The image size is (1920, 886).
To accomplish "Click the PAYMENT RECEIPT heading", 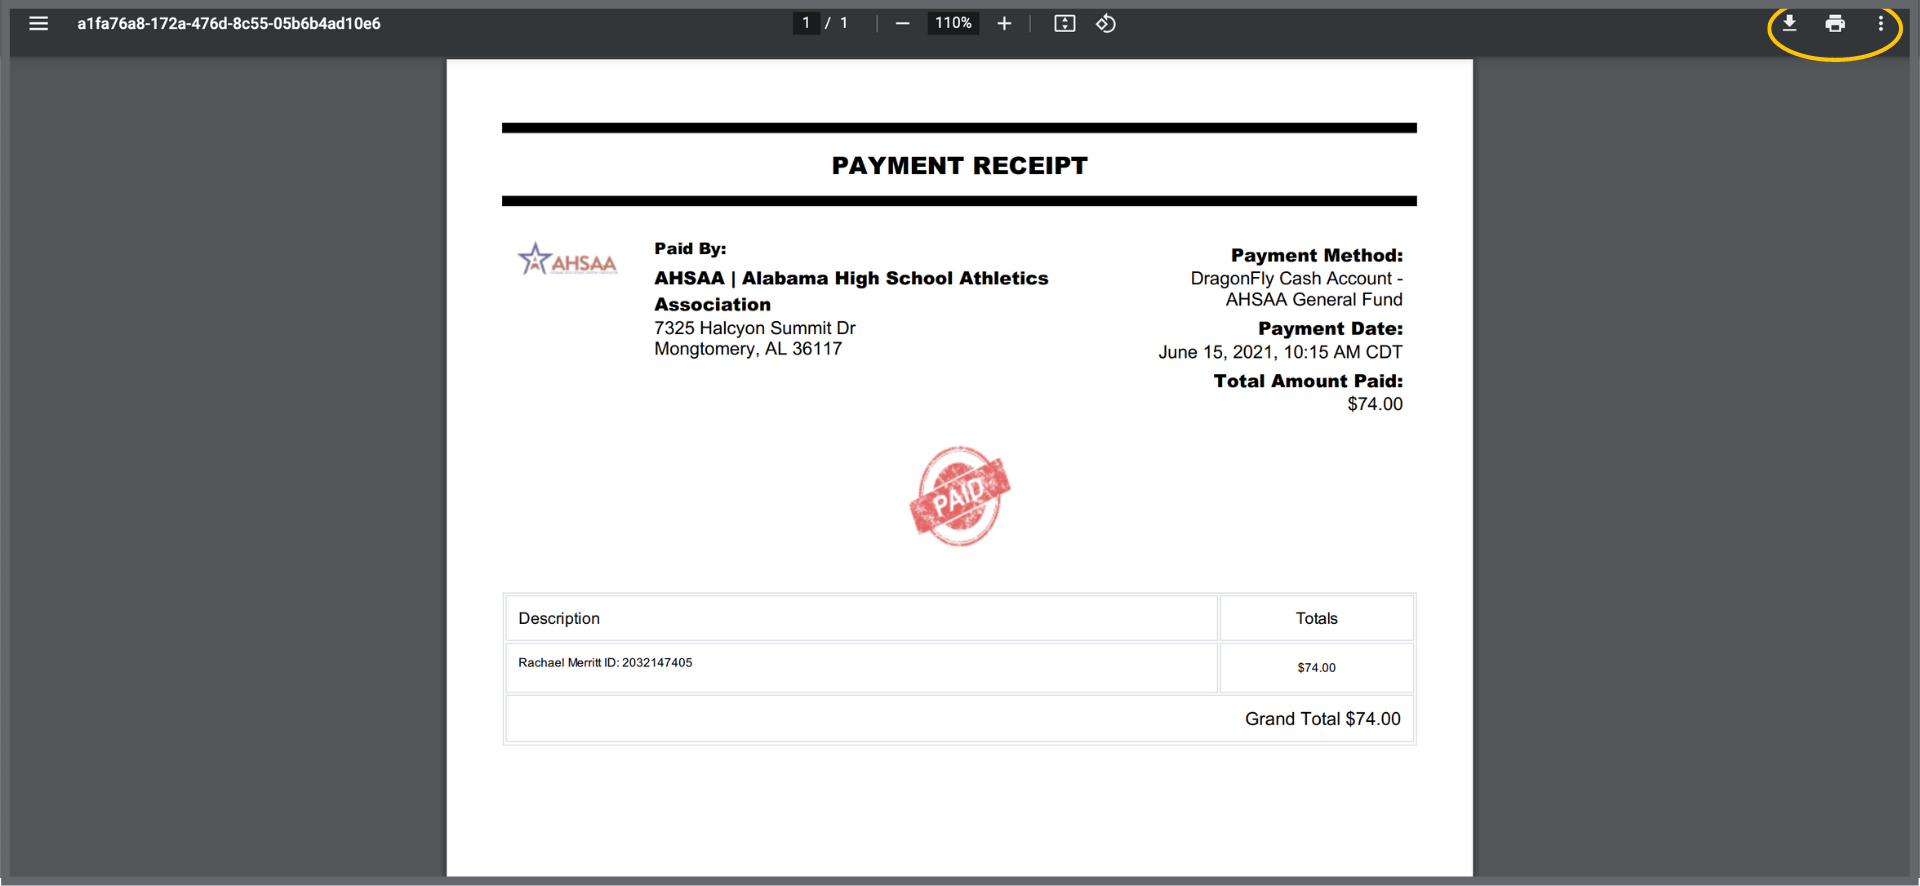I will click(x=959, y=166).
